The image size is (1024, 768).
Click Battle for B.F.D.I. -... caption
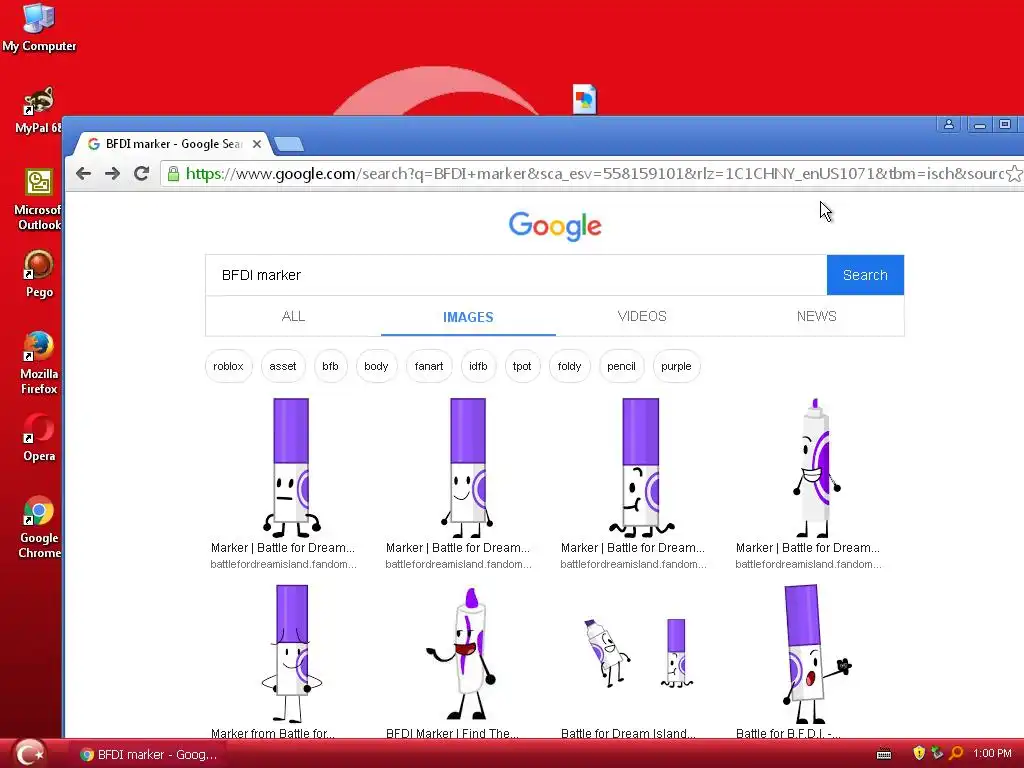[x=788, y=733]
